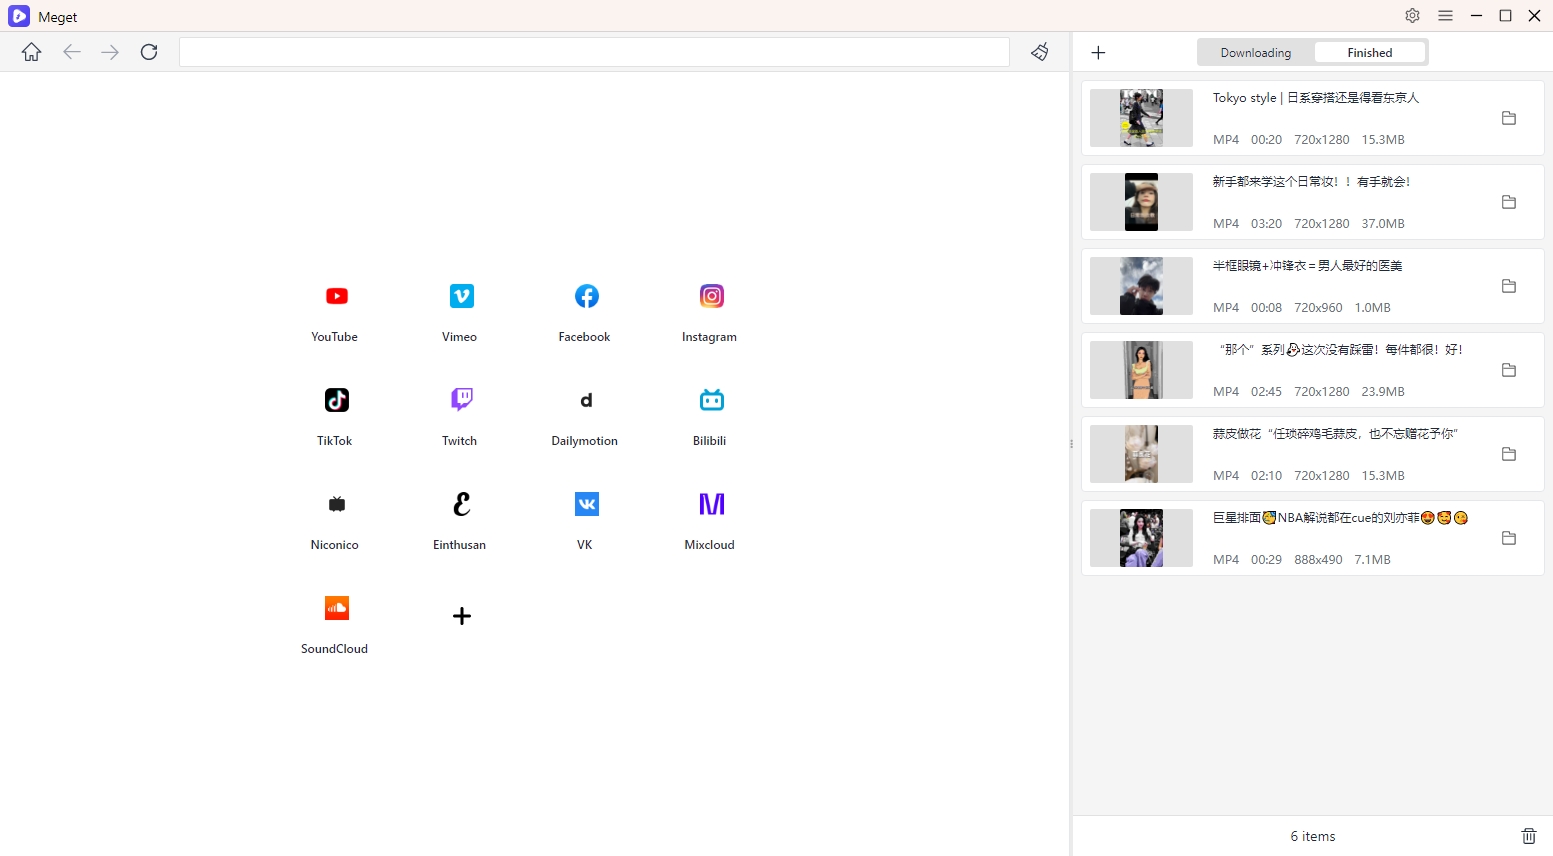
Task: Open the TikTok shortcut
Action: coord(336,400)
